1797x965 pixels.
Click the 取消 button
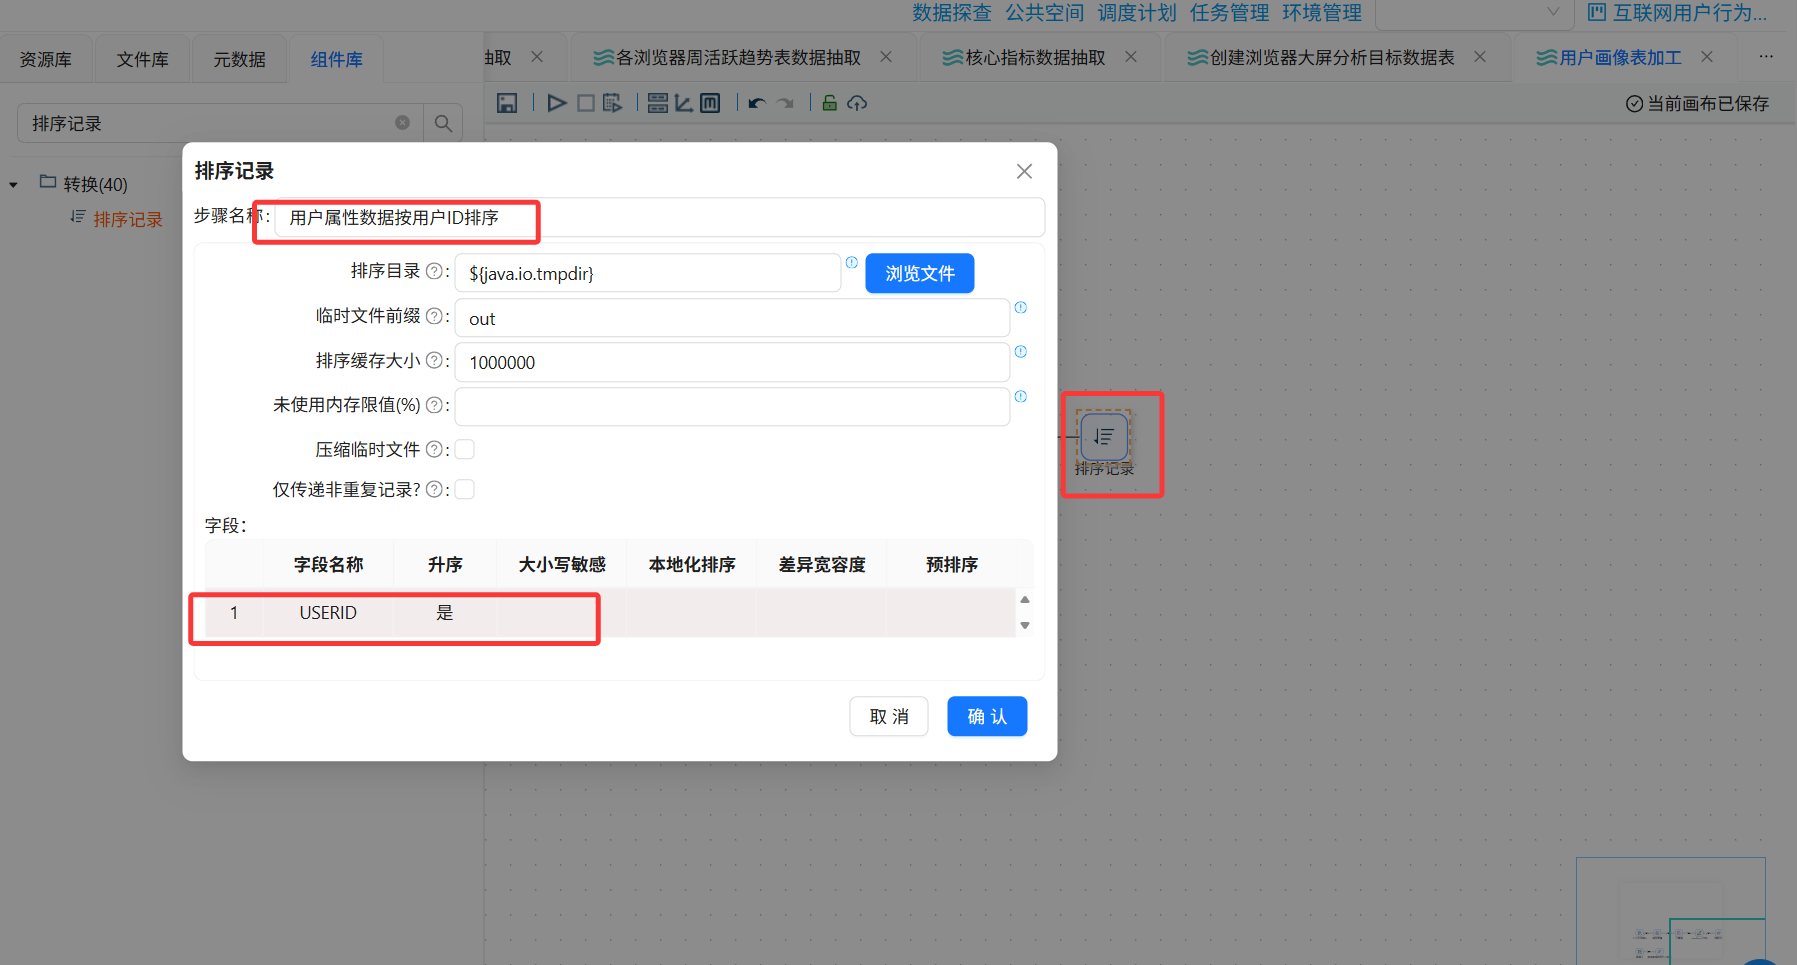(x=889, y=716)
